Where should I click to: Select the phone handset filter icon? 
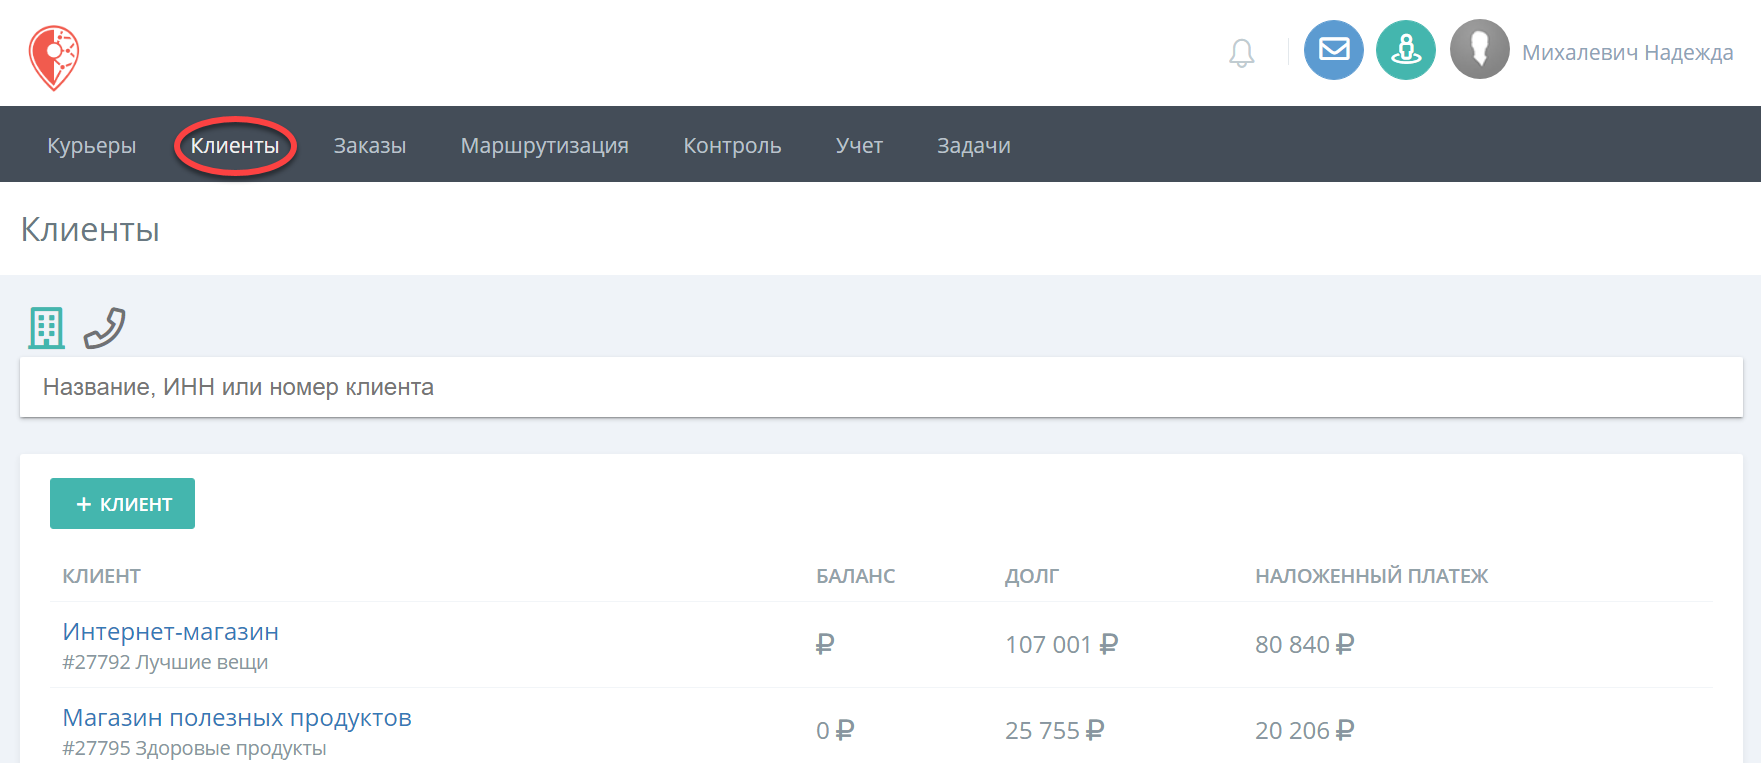click(104, 328)
